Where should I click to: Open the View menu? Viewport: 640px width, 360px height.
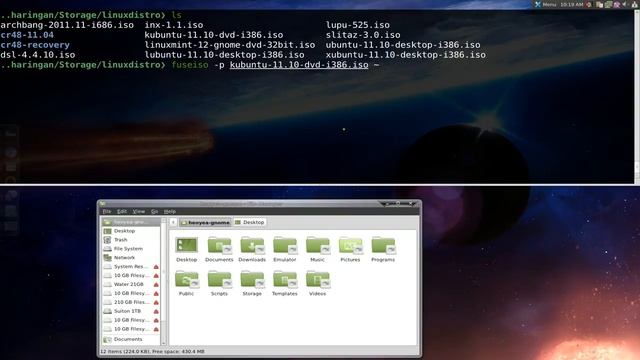pyautogui.click(x=139, y=211)
